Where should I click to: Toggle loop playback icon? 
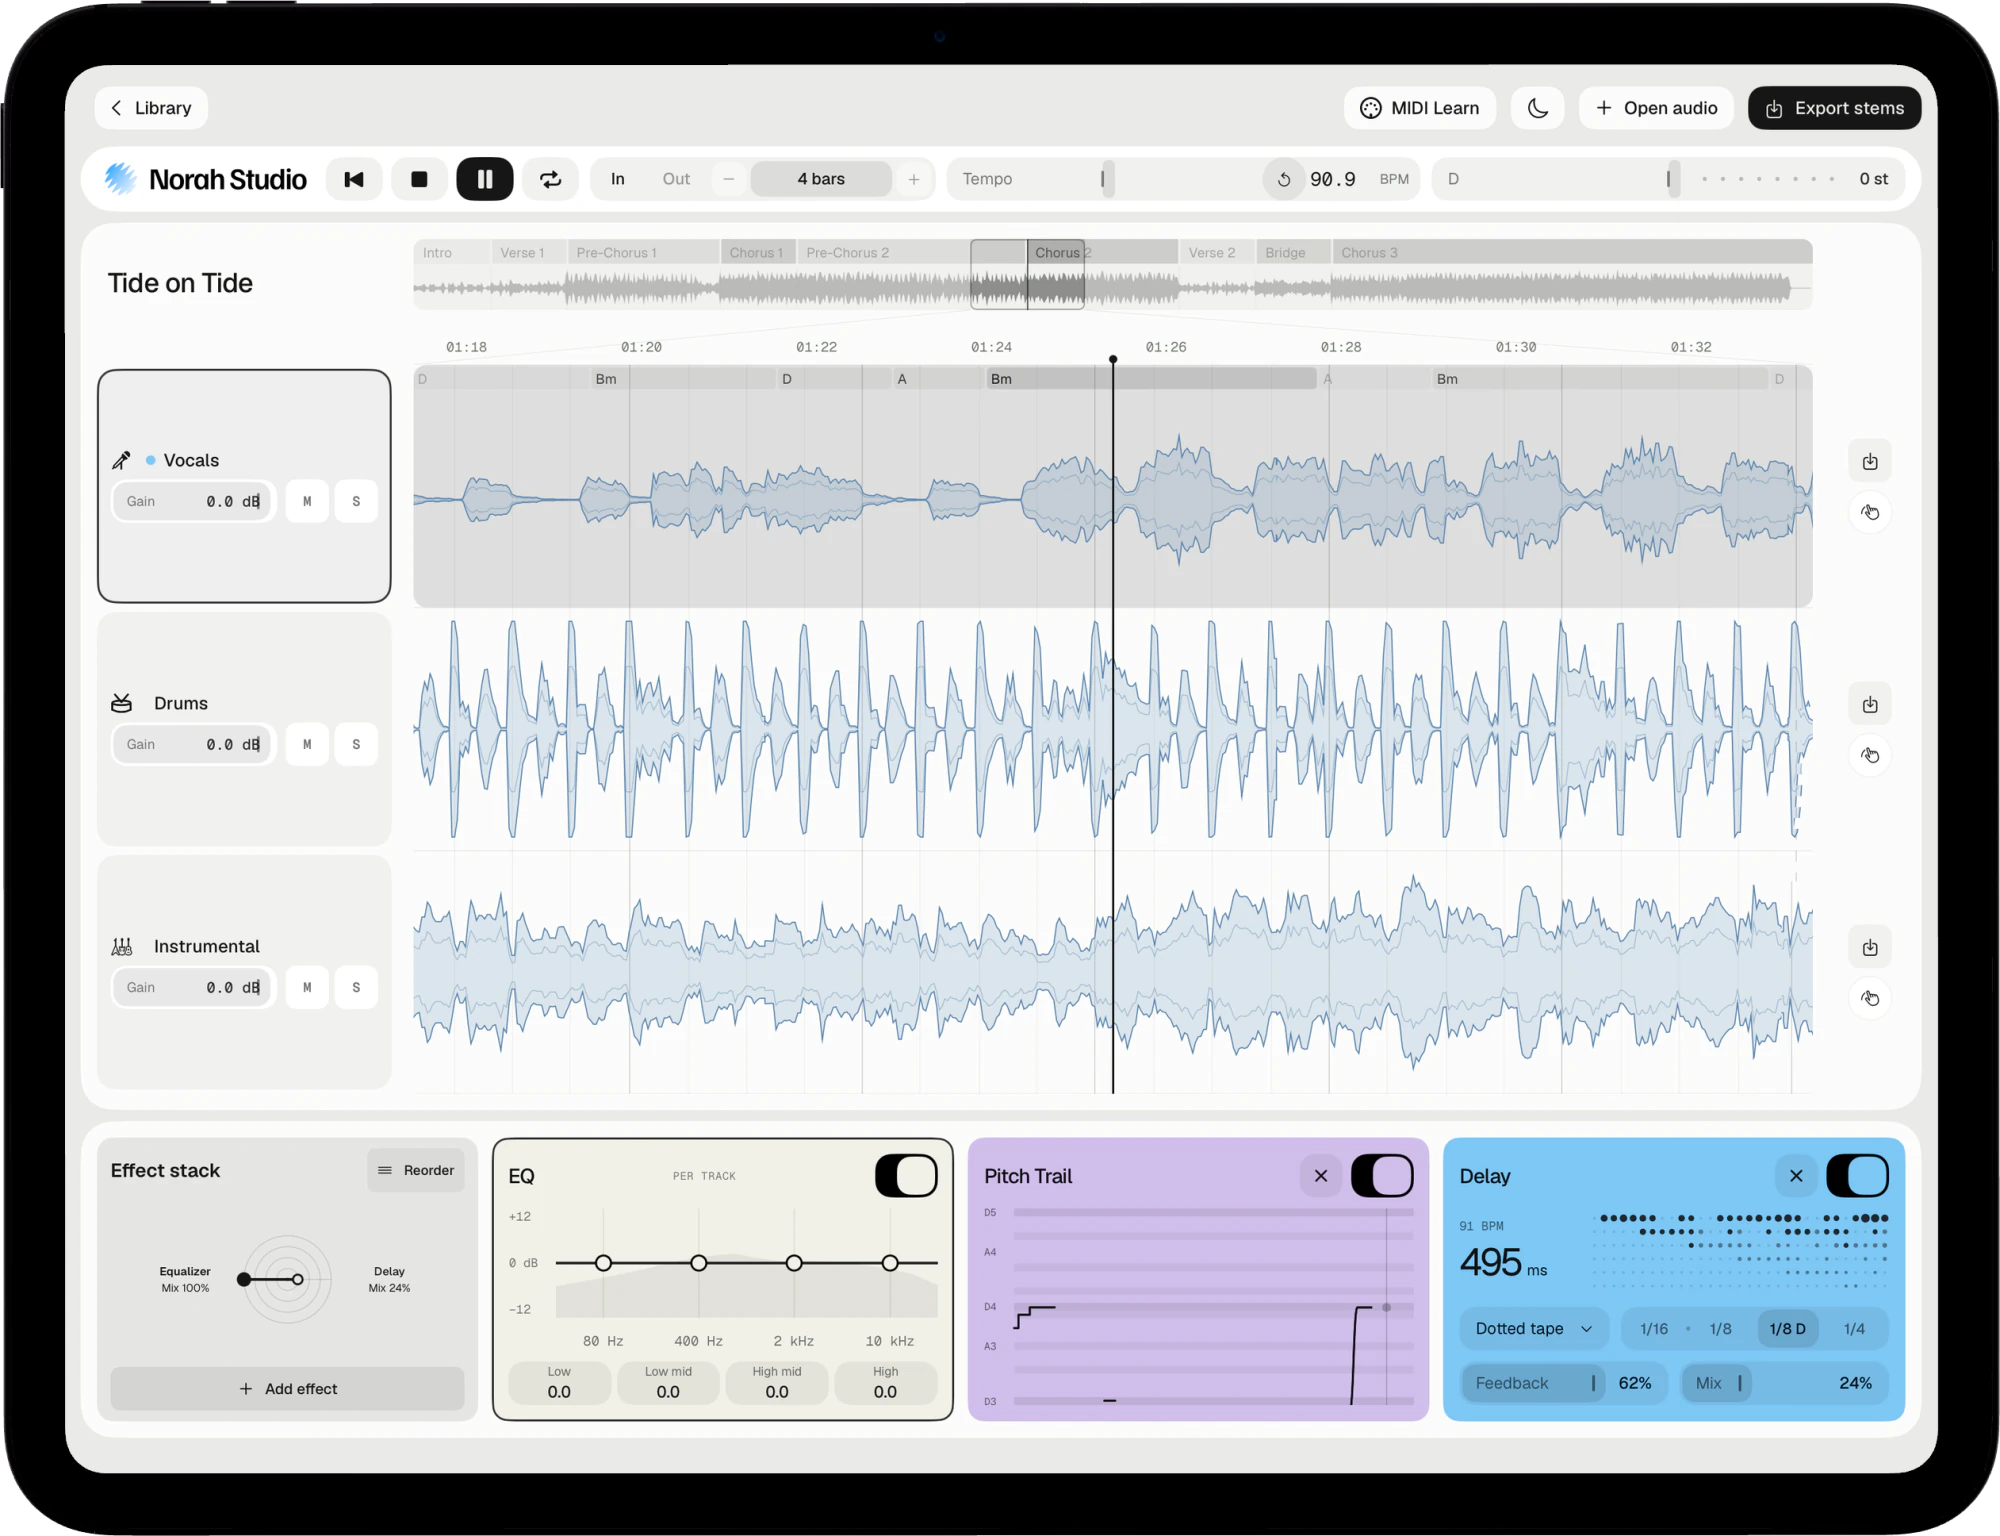(551, 179)
